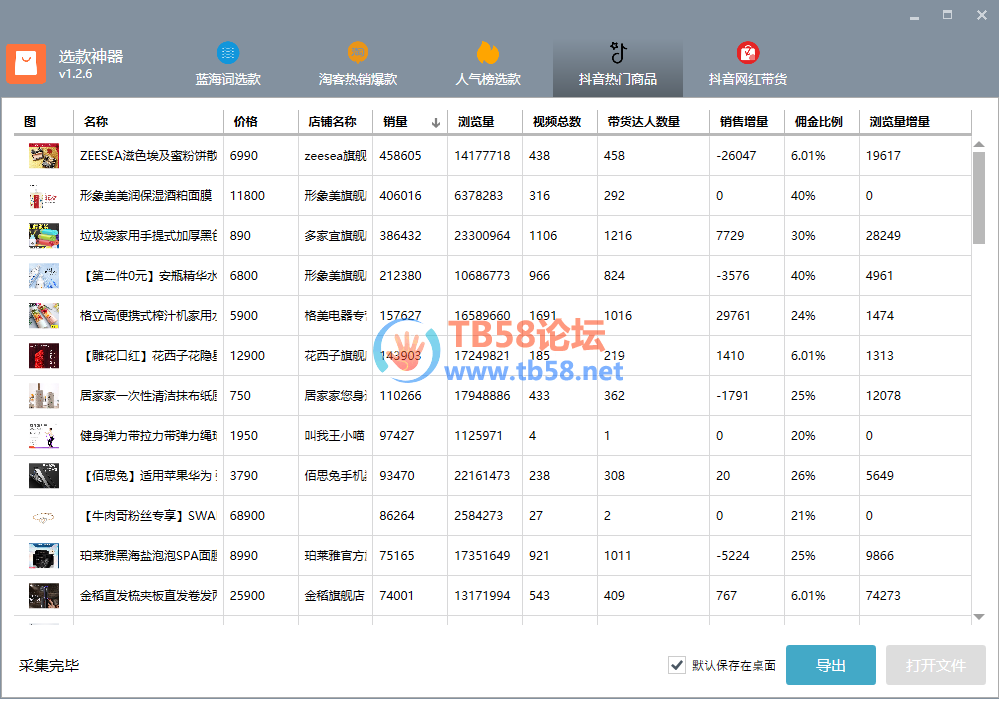Click the 蓝海词选款 blue circle icon
This screenshot has height=701, width=999.
click(227, 52)
